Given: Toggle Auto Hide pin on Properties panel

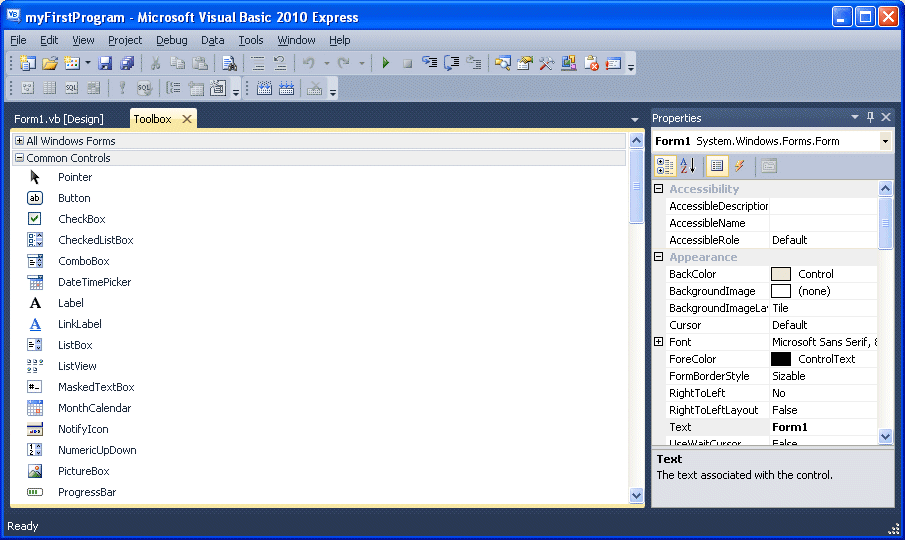Looking at the screenshot, I should 870,117.
